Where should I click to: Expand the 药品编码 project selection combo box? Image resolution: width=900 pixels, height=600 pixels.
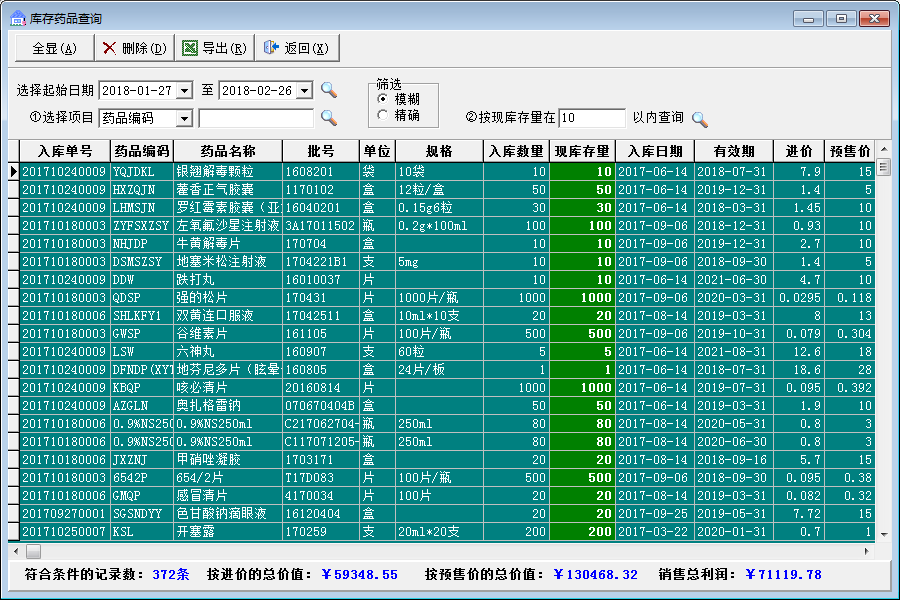184,118
